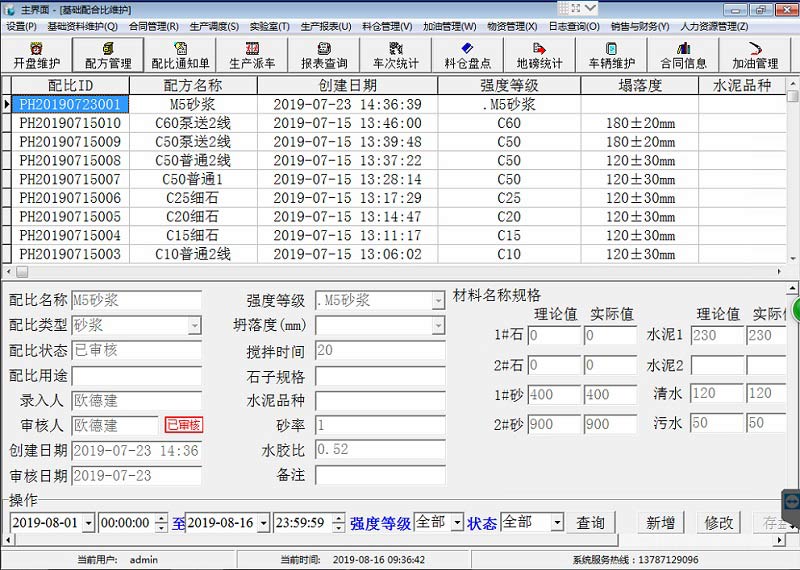The height and width of the screenshot is (570, 800).
Task: Click the 水胶比 field showing 0.52
Action: click(380, 450)
